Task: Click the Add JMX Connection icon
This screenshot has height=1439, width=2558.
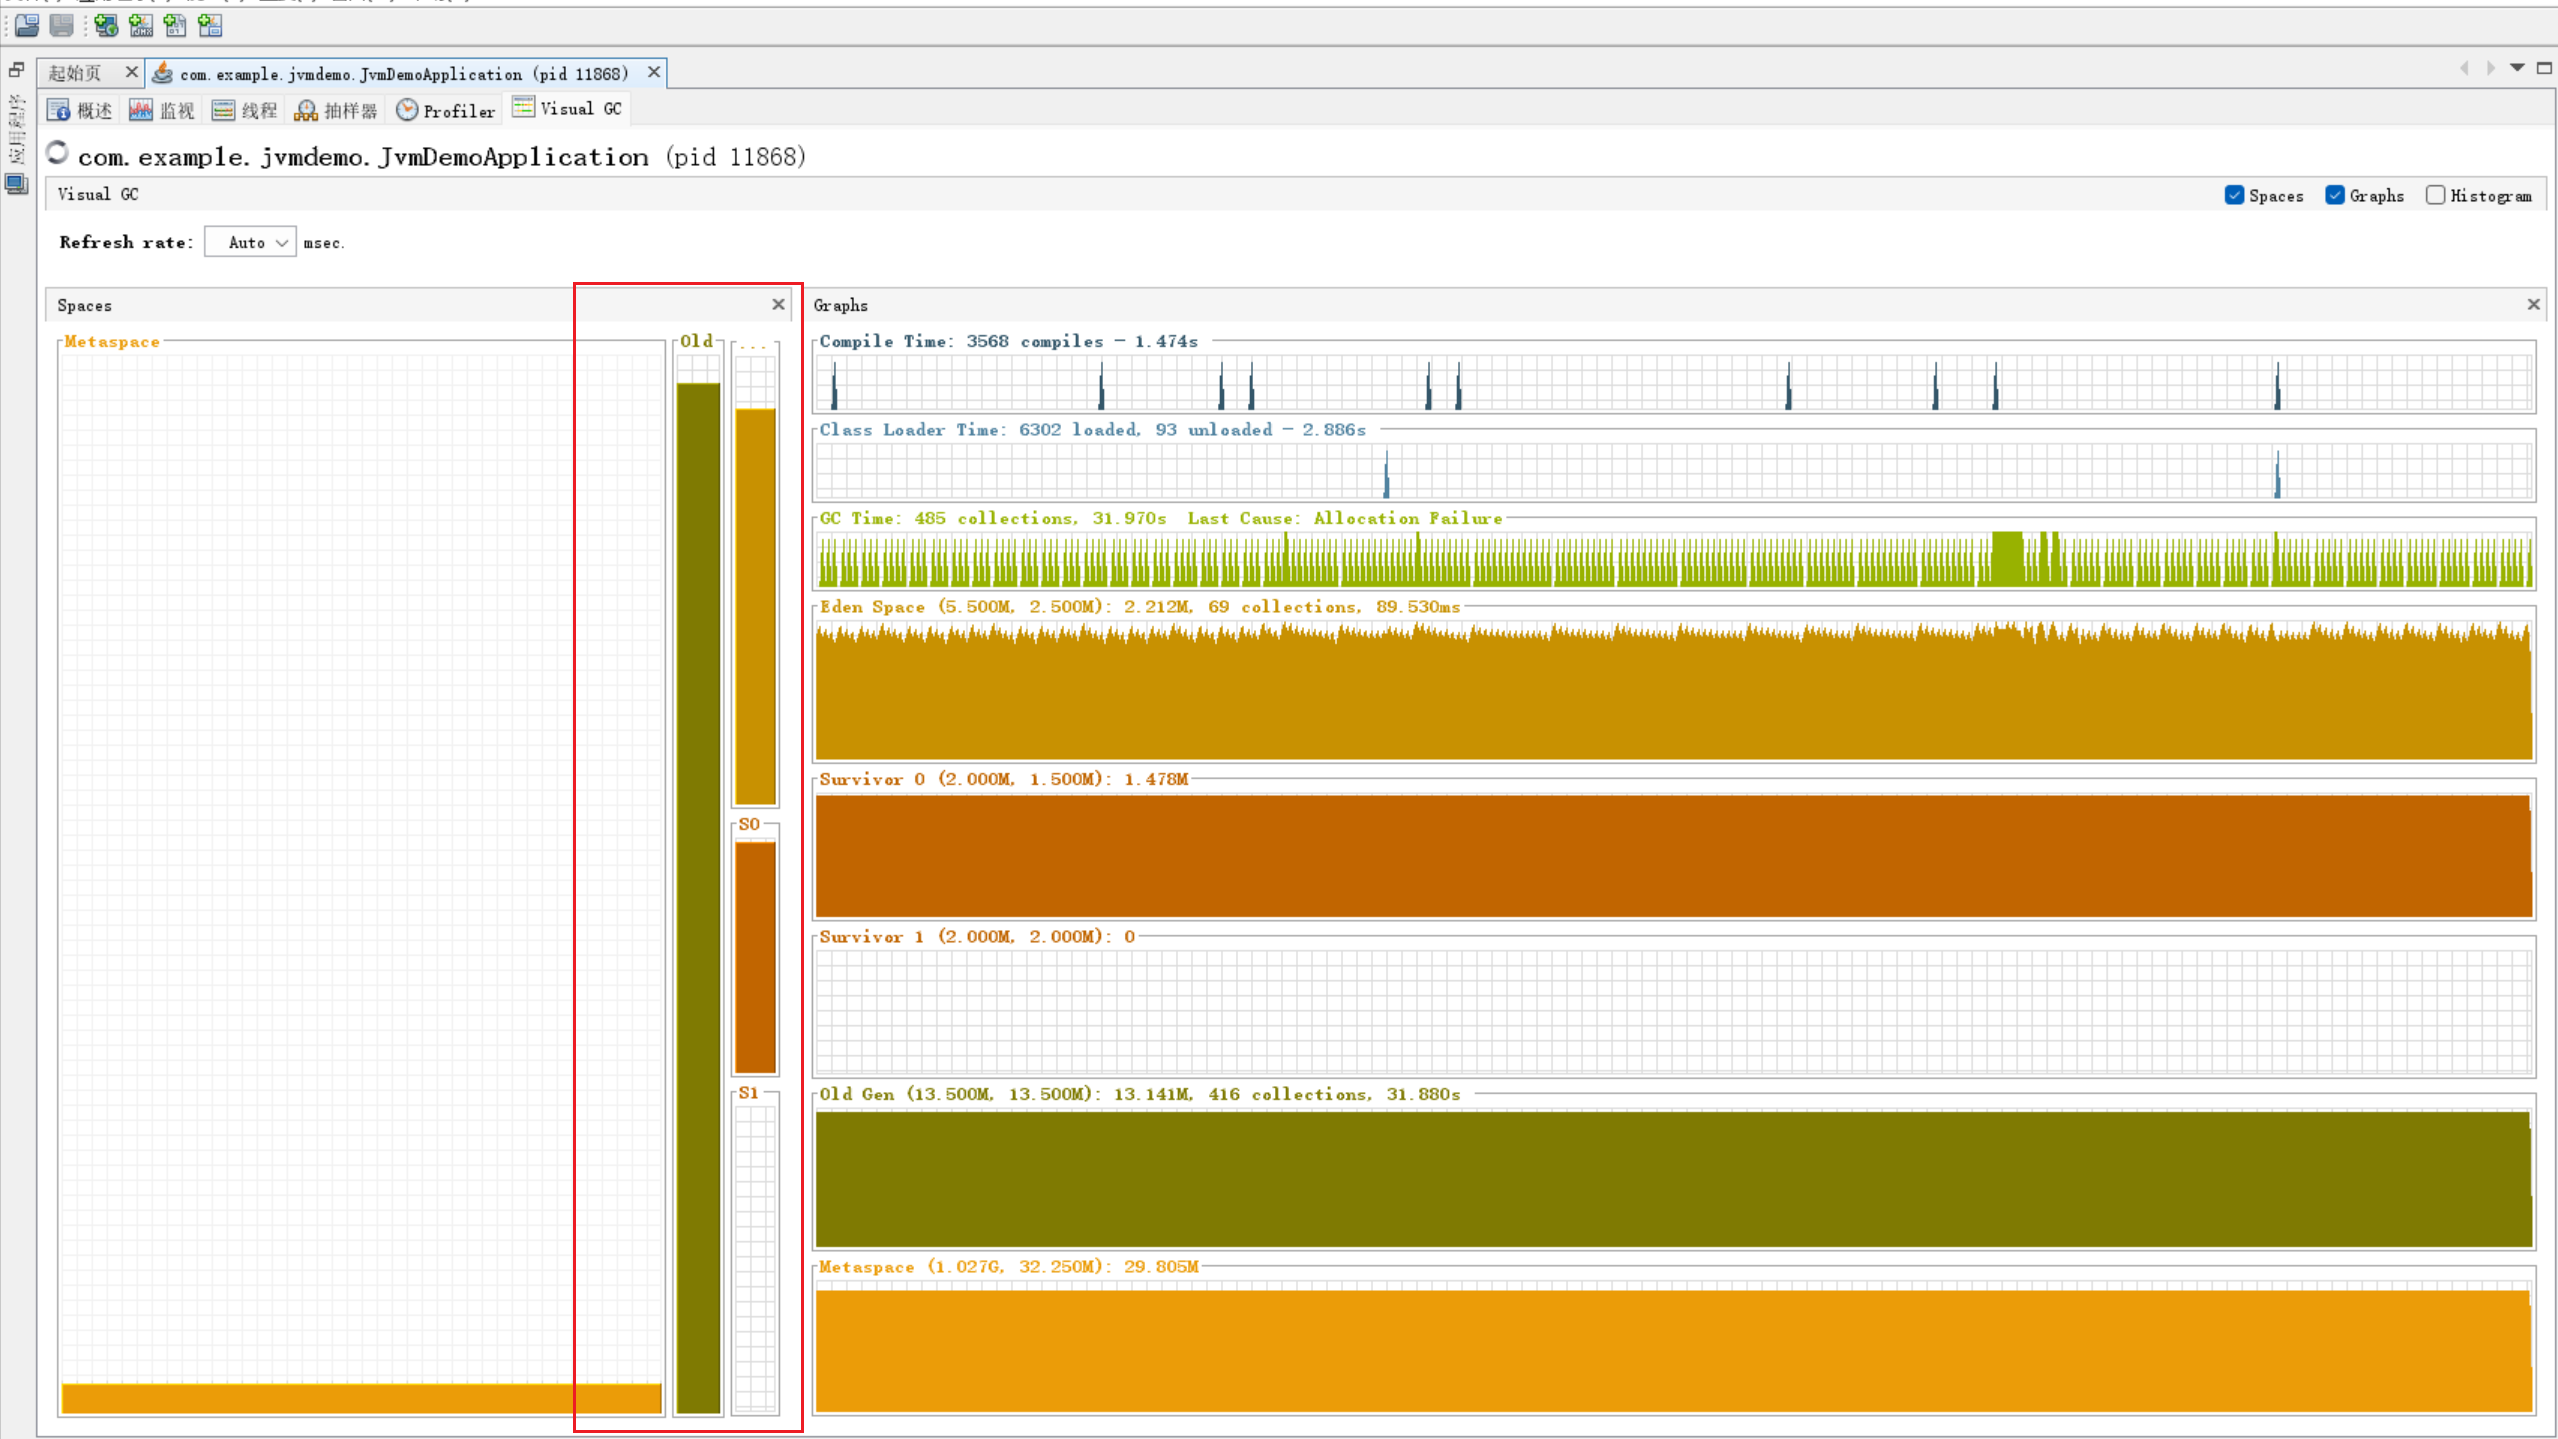Action: [x=141, y=25]
